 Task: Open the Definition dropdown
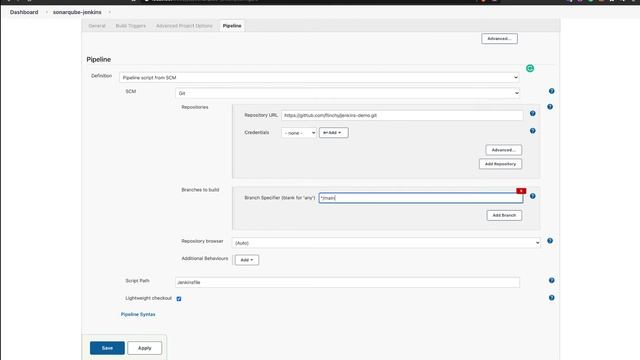[x=319, y=78]
